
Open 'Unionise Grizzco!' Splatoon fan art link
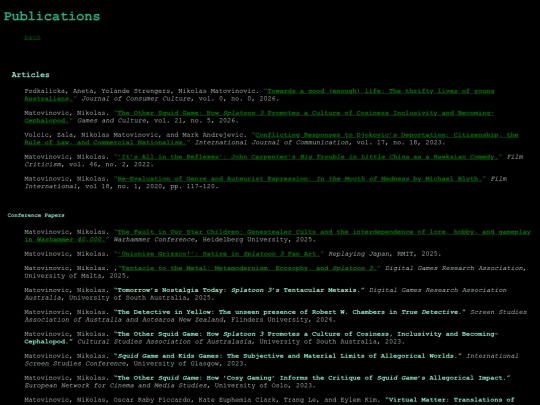(x=219, y=254)
